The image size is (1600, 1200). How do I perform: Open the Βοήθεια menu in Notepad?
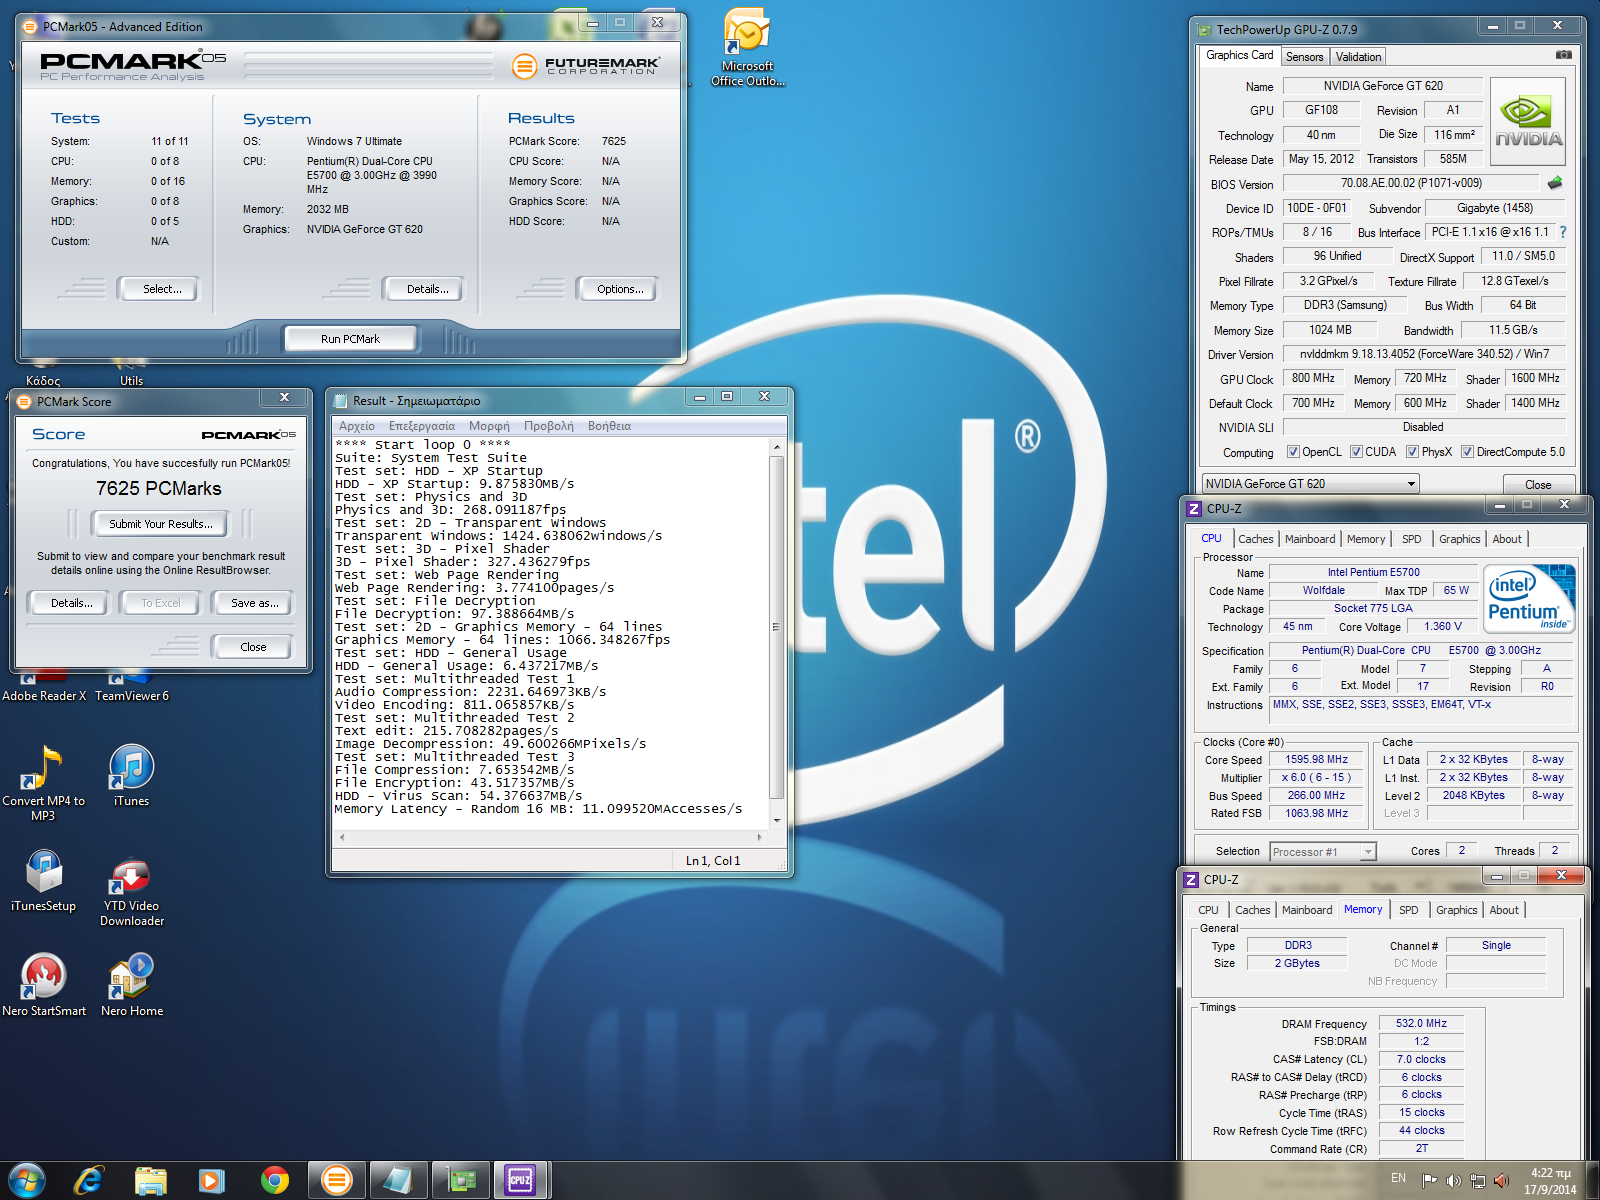click(x=609, y=426)
